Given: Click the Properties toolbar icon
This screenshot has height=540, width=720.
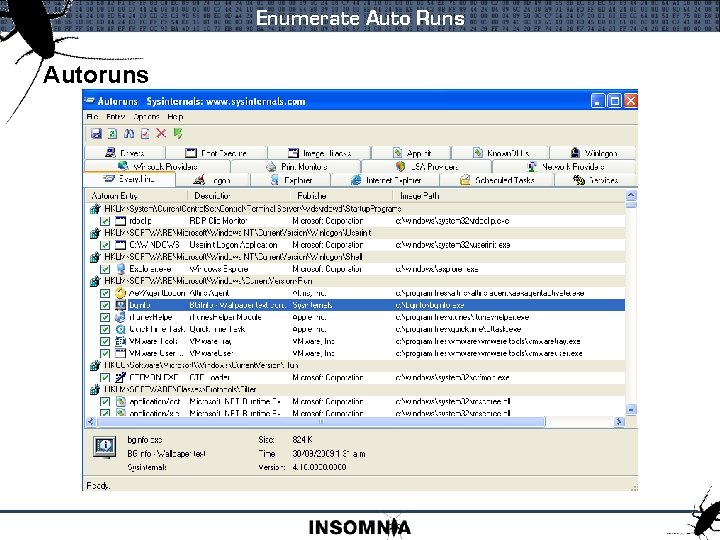Looking at the screenshot, I should coord(145,134).
